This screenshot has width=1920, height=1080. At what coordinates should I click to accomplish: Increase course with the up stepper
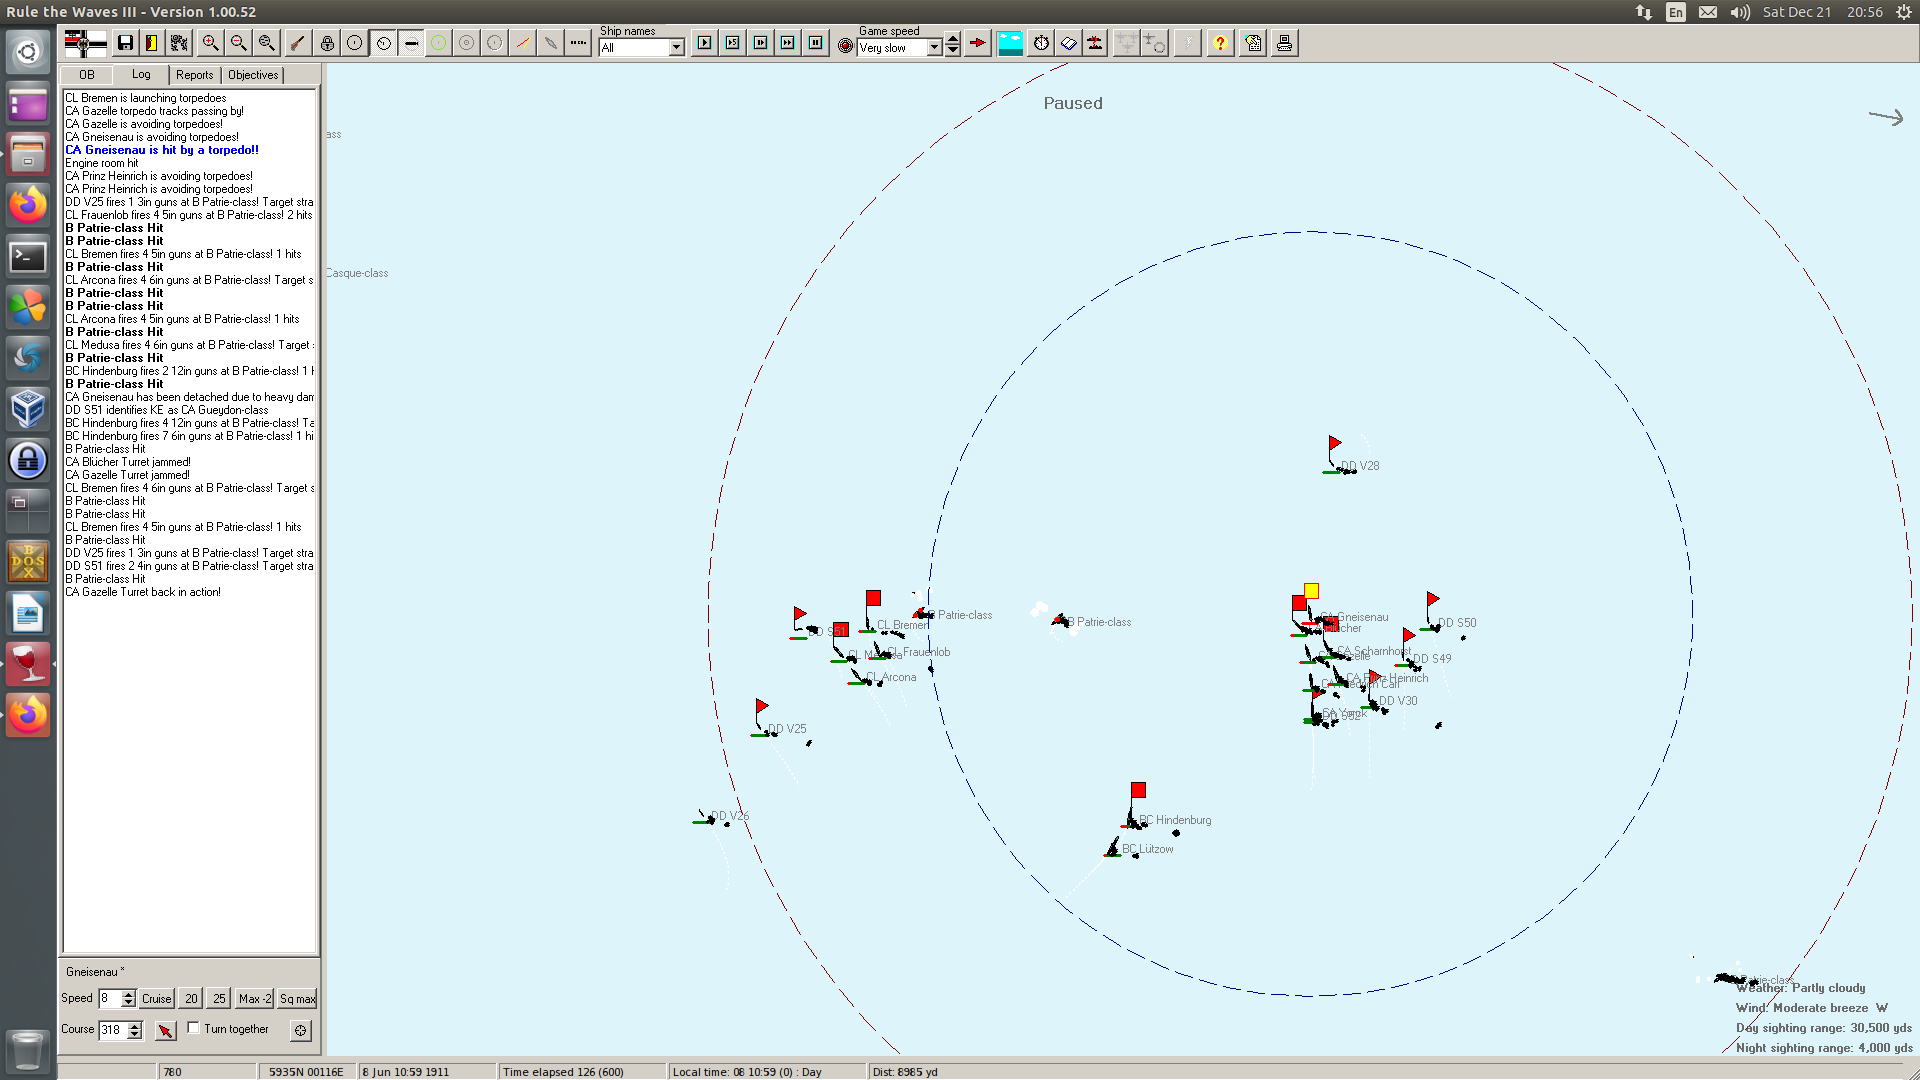coord(135,1026)
